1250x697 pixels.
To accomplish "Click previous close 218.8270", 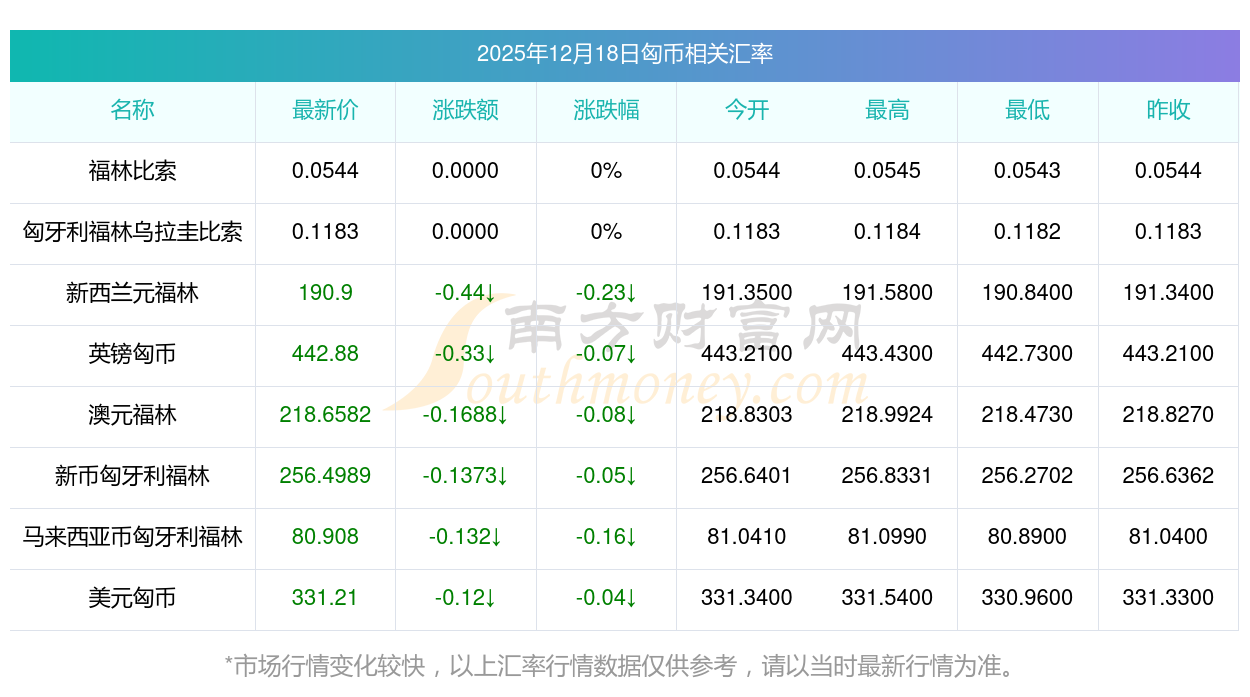I will click(1168, 415).
